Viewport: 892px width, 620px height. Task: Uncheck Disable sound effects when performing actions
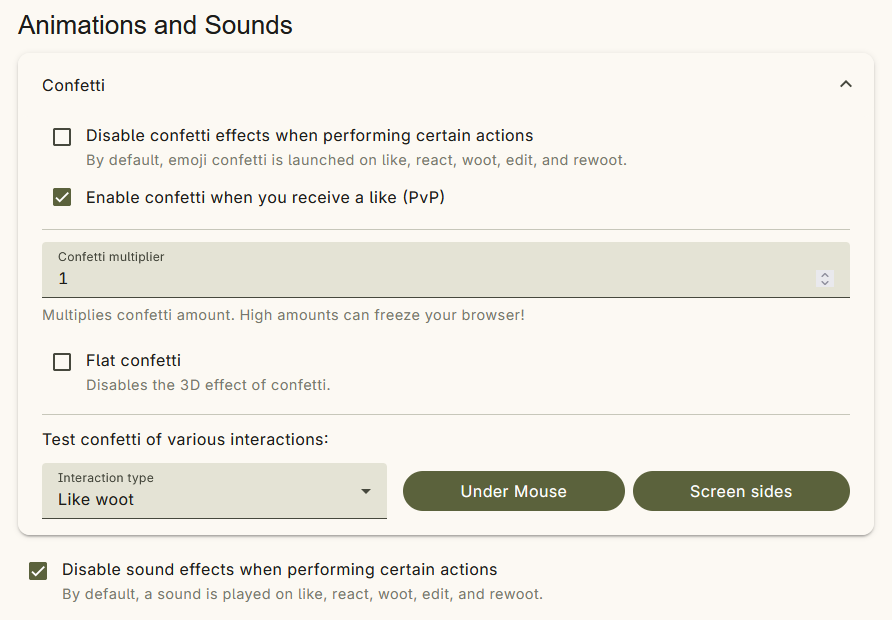pyautogui.click(x=38, y=570)
